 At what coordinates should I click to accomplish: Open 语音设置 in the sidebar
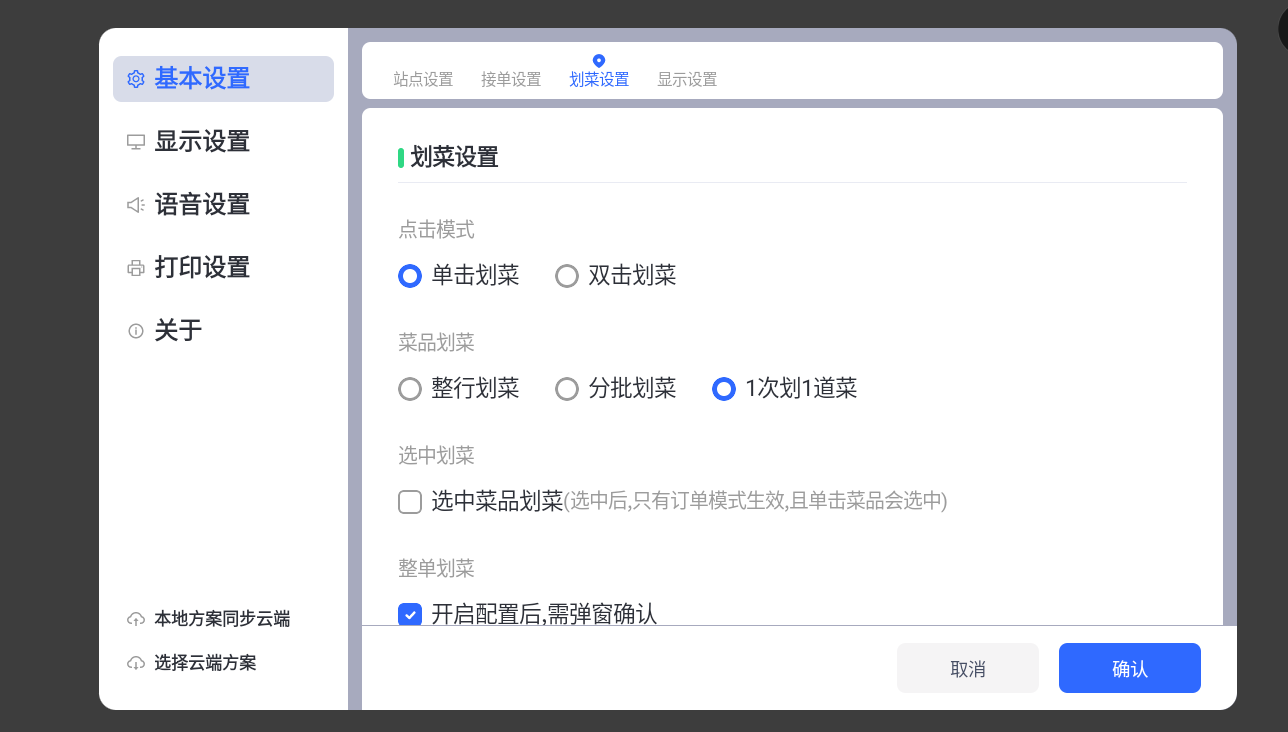pos(202,205)
